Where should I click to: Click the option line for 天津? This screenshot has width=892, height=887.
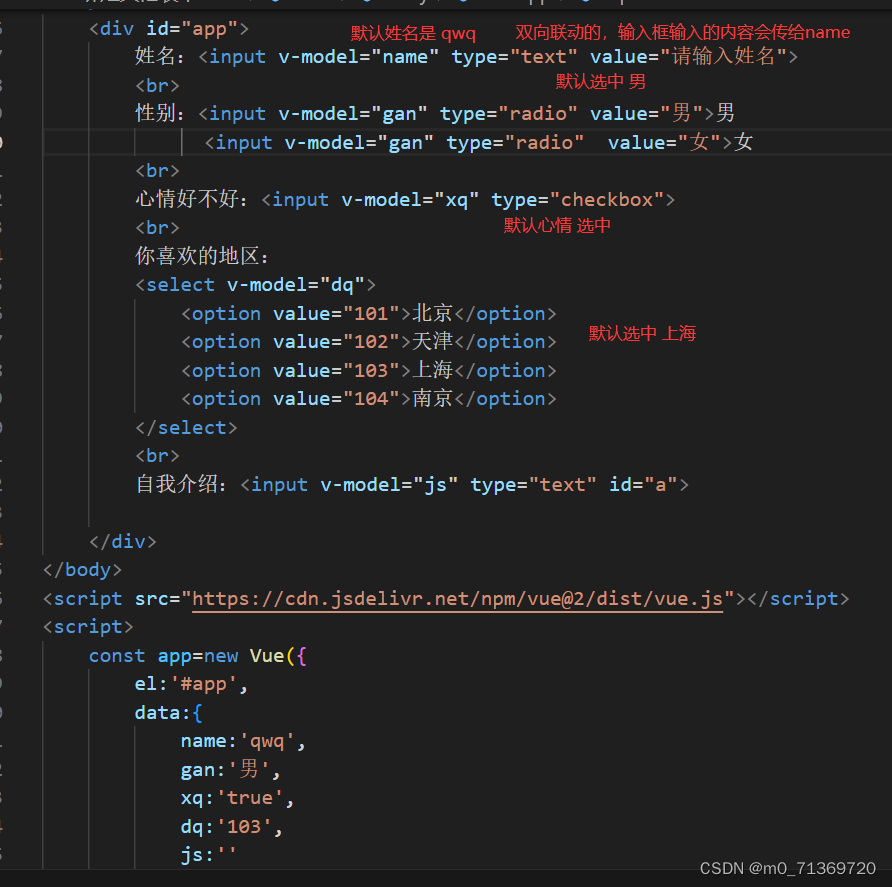coord(369,342)
